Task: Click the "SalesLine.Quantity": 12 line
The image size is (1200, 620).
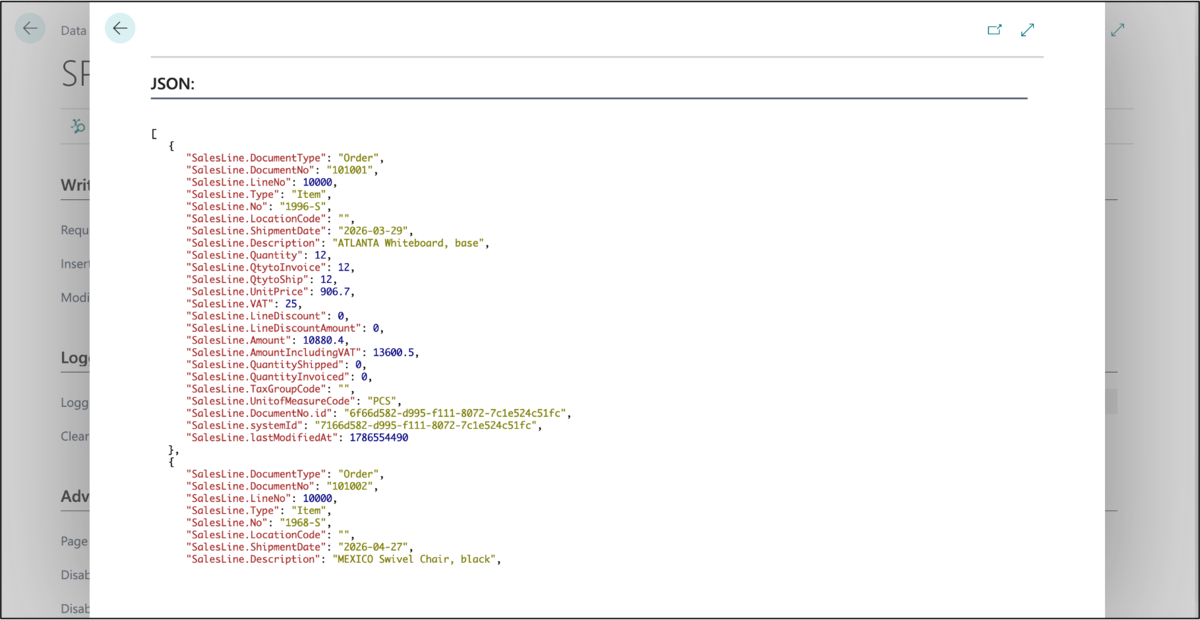Action: [x=258, y=255]
